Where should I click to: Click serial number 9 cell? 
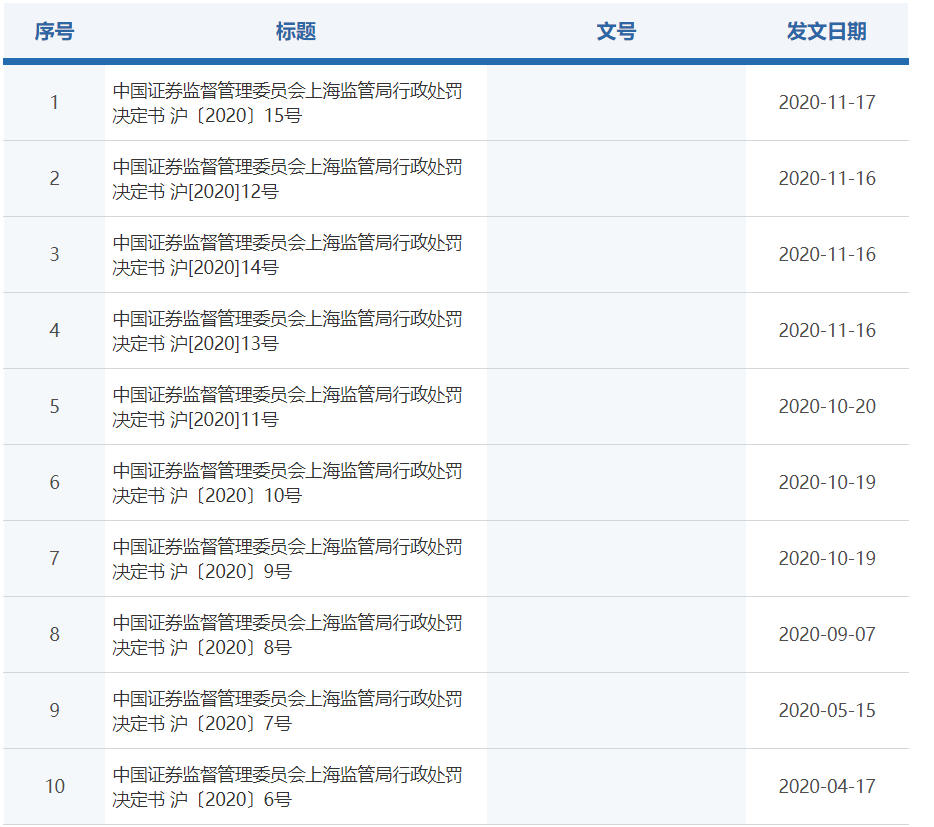[54, 710]
